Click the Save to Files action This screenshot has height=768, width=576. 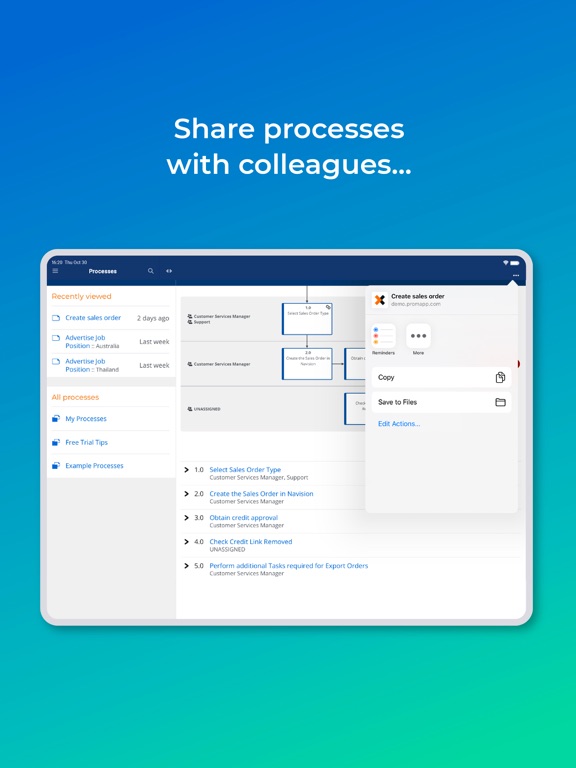click(441, 402)
